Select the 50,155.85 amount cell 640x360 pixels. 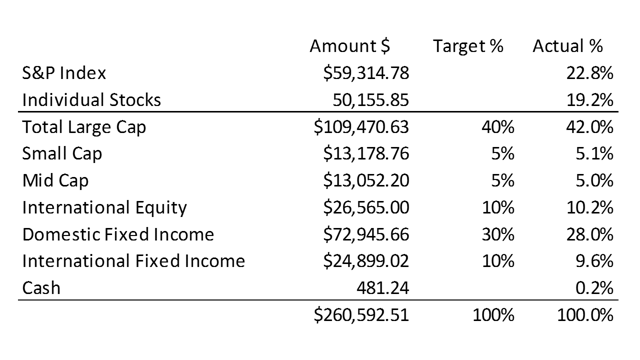coord(371,100)
